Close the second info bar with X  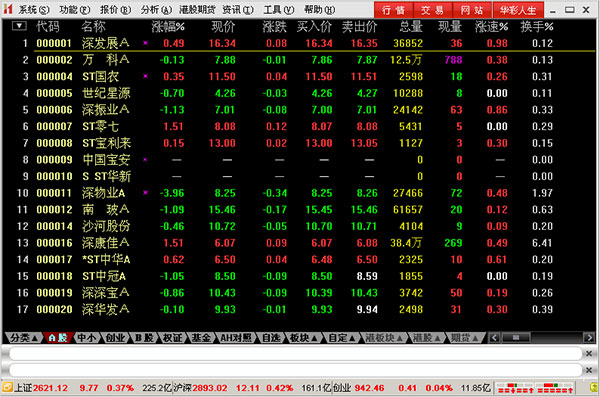click(589, 370)
